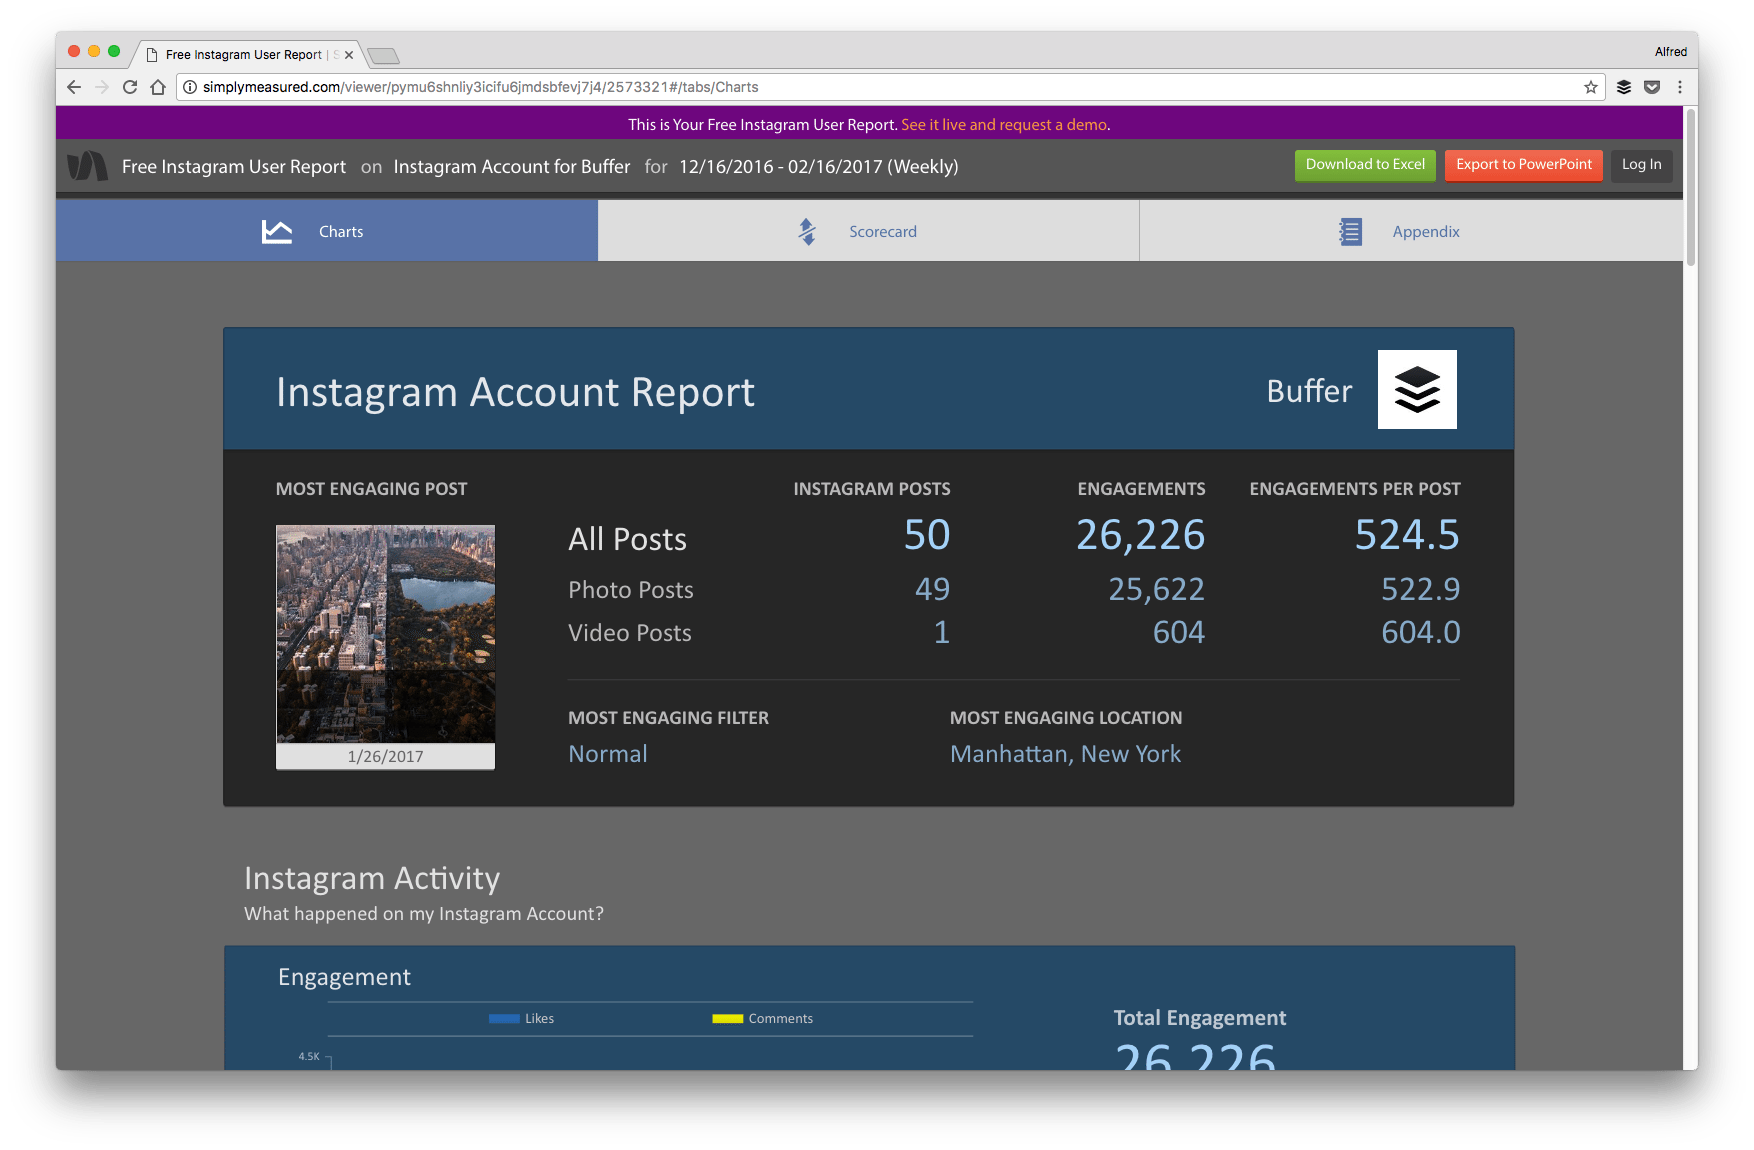Click the site info icon in address bar

pyautogui.click(x=190, y=87)
